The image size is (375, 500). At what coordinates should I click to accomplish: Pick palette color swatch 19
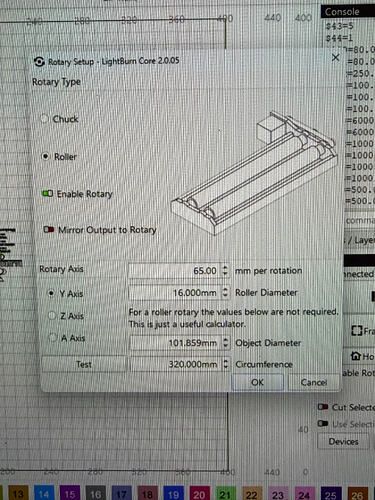click(x=173, y=493)
